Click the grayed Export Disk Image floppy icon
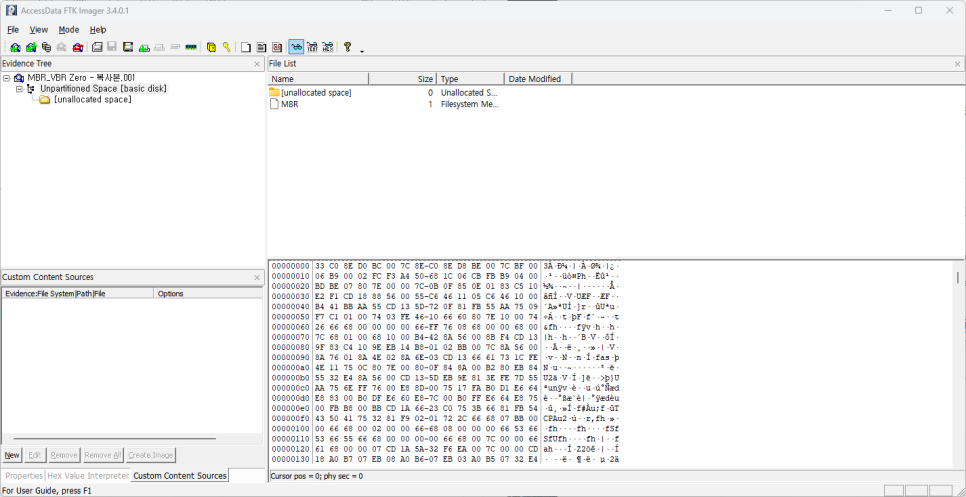966x497 pixels. (112, 47)
